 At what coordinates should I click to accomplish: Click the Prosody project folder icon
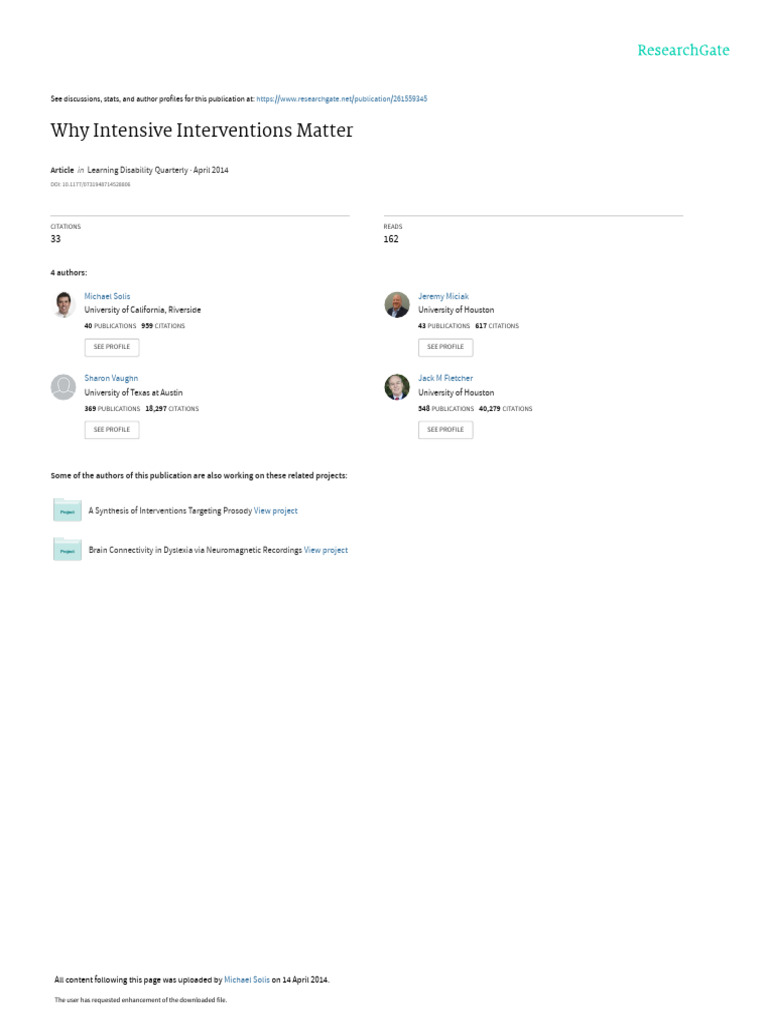tap(67, 510)
